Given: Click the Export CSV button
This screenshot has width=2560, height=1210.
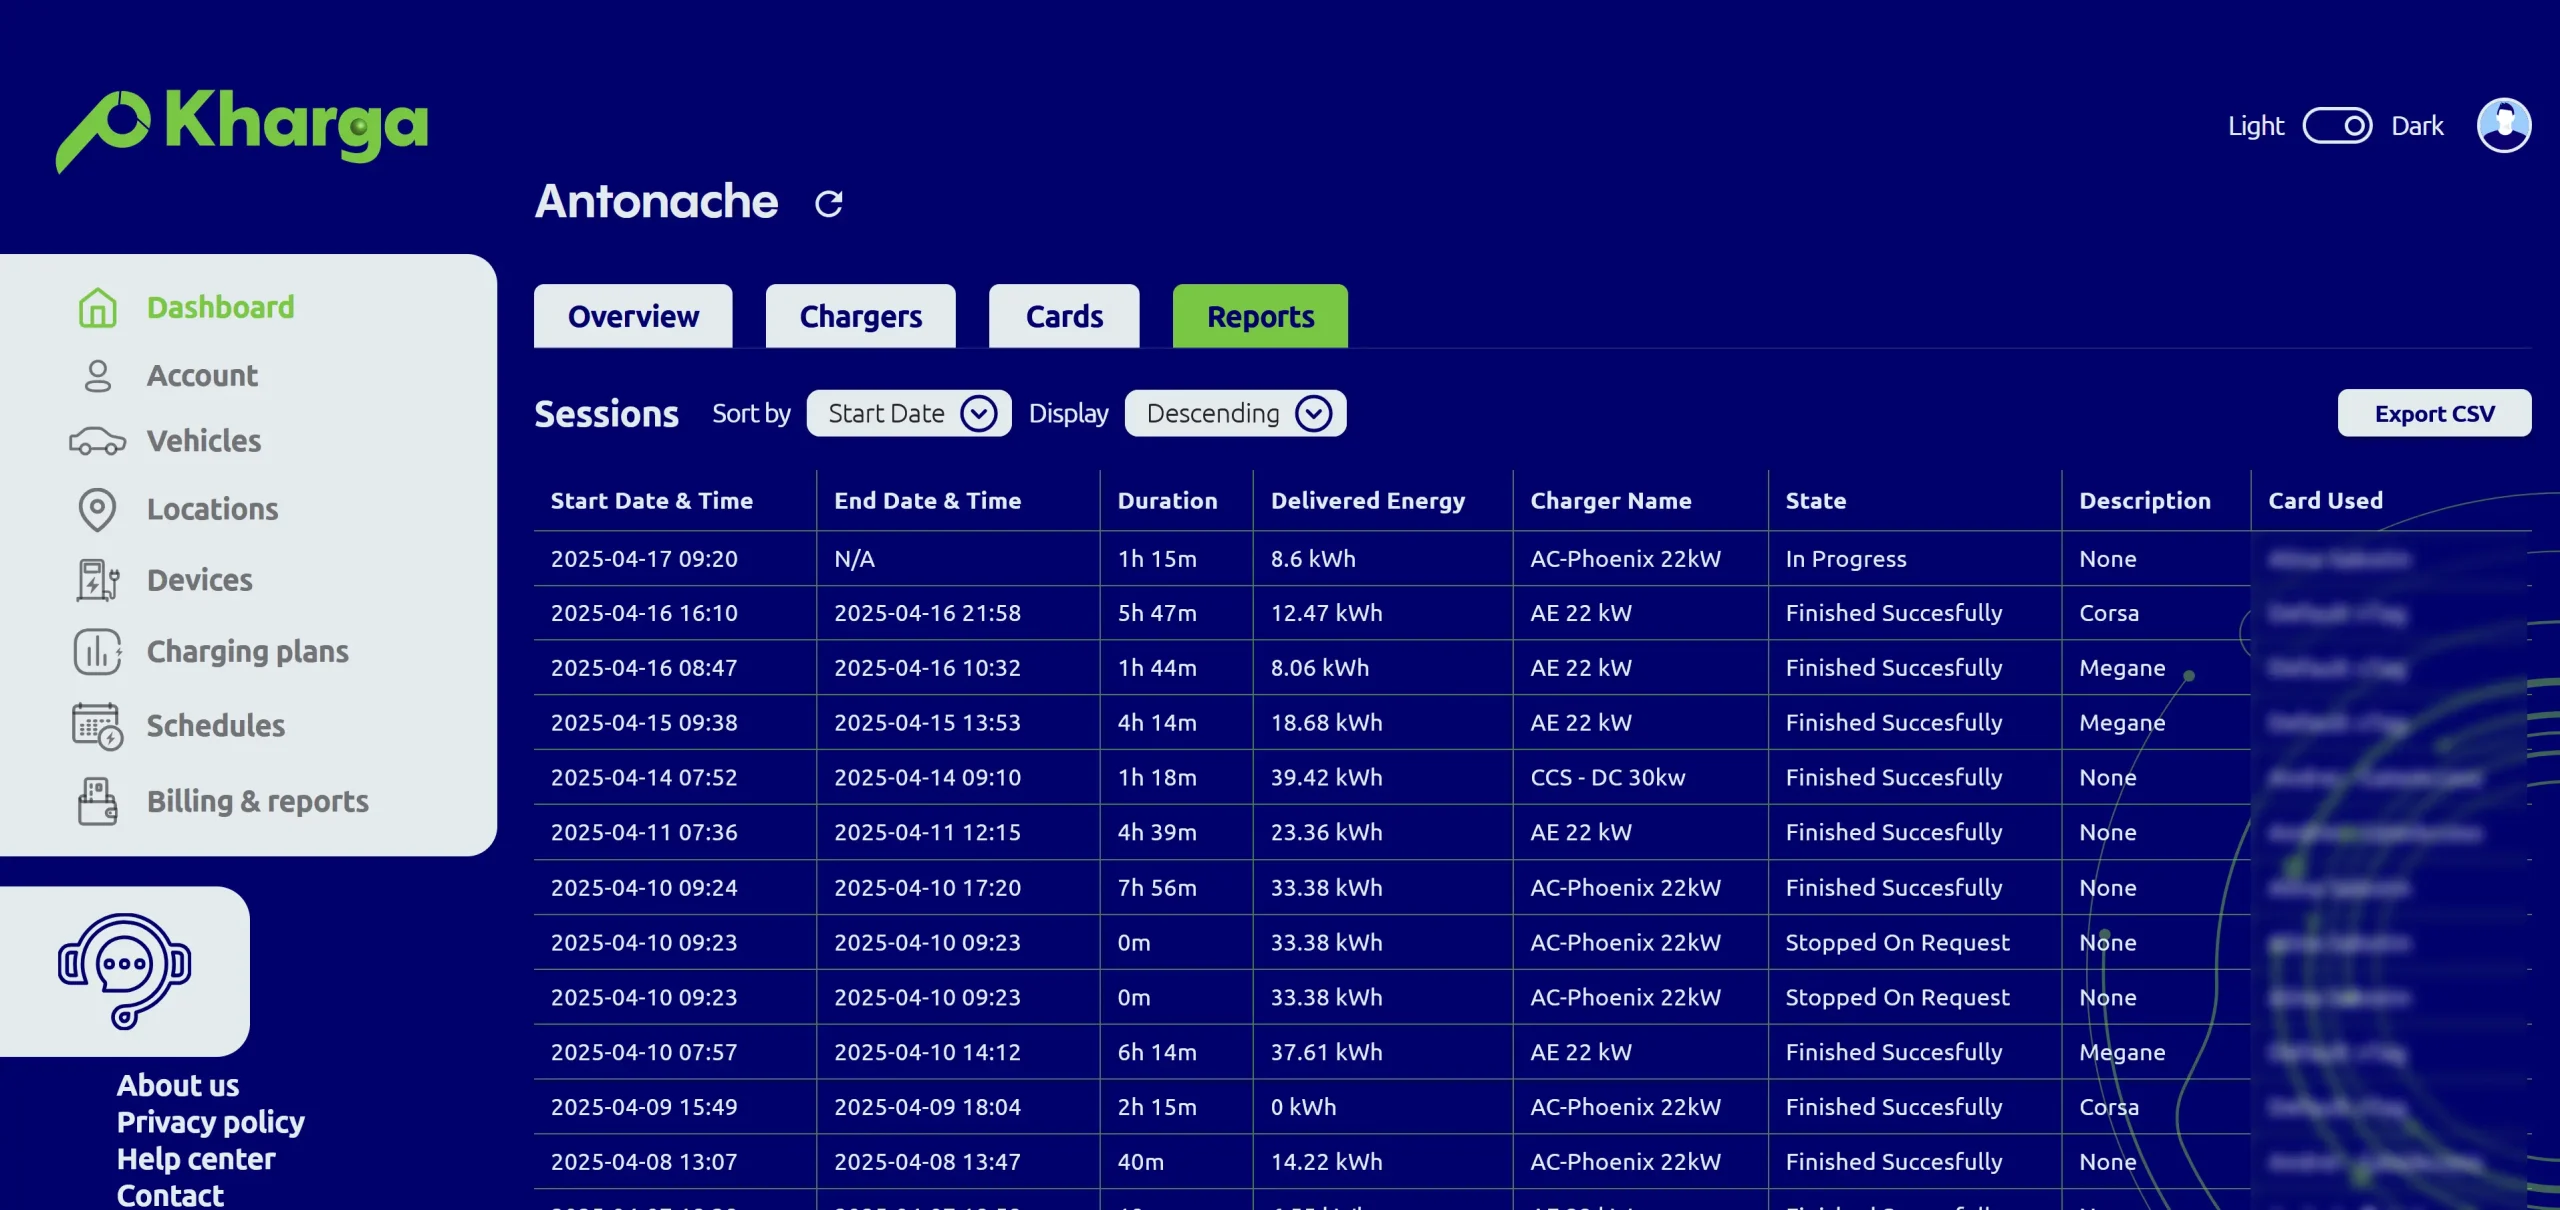Looking at the screenshot, I should [2434, 414].
